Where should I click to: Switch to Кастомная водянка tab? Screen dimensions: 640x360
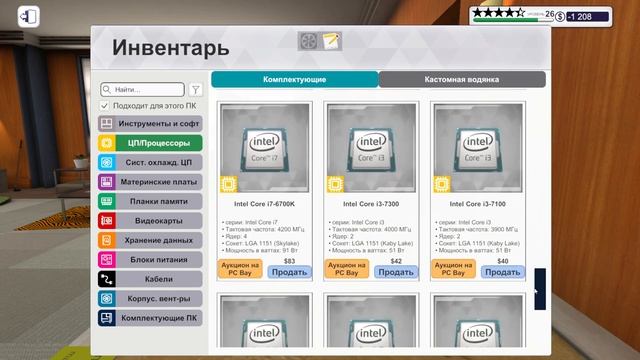click(462, 80)
